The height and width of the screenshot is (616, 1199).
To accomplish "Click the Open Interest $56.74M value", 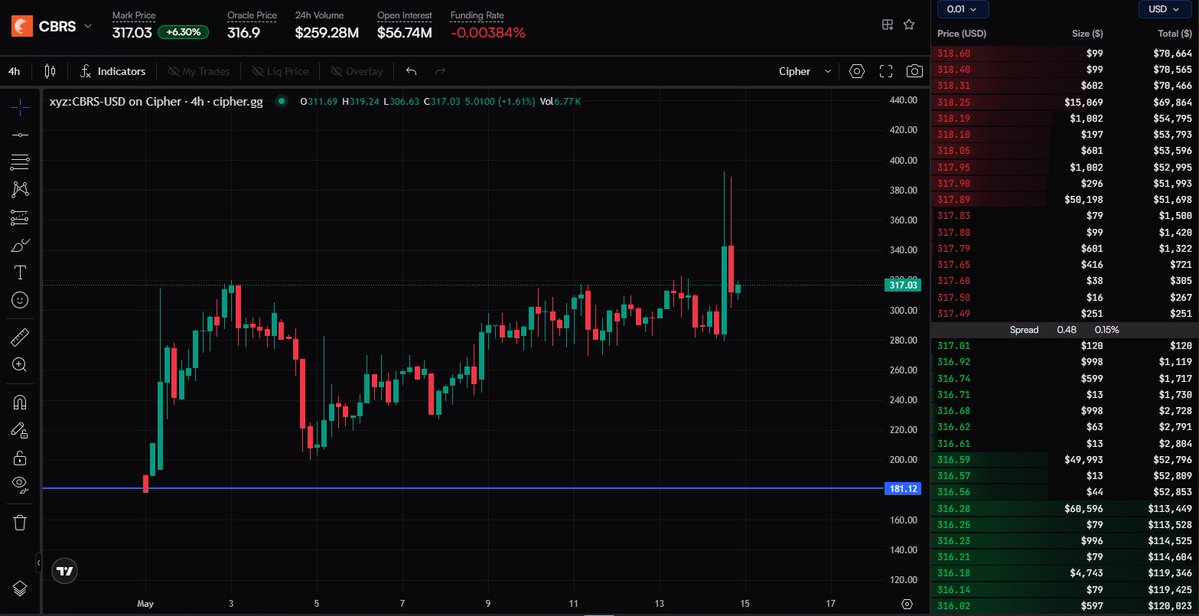I will click(405, 33).
